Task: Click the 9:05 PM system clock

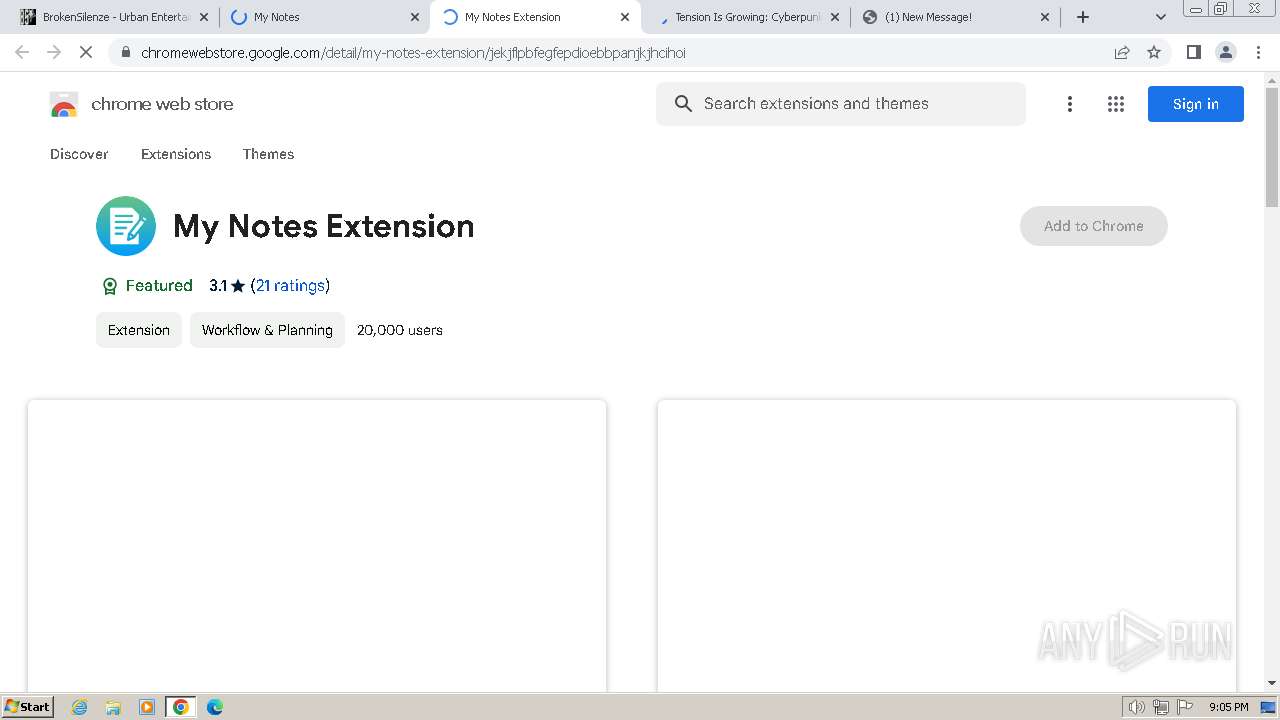Action: pos(1229,707)
